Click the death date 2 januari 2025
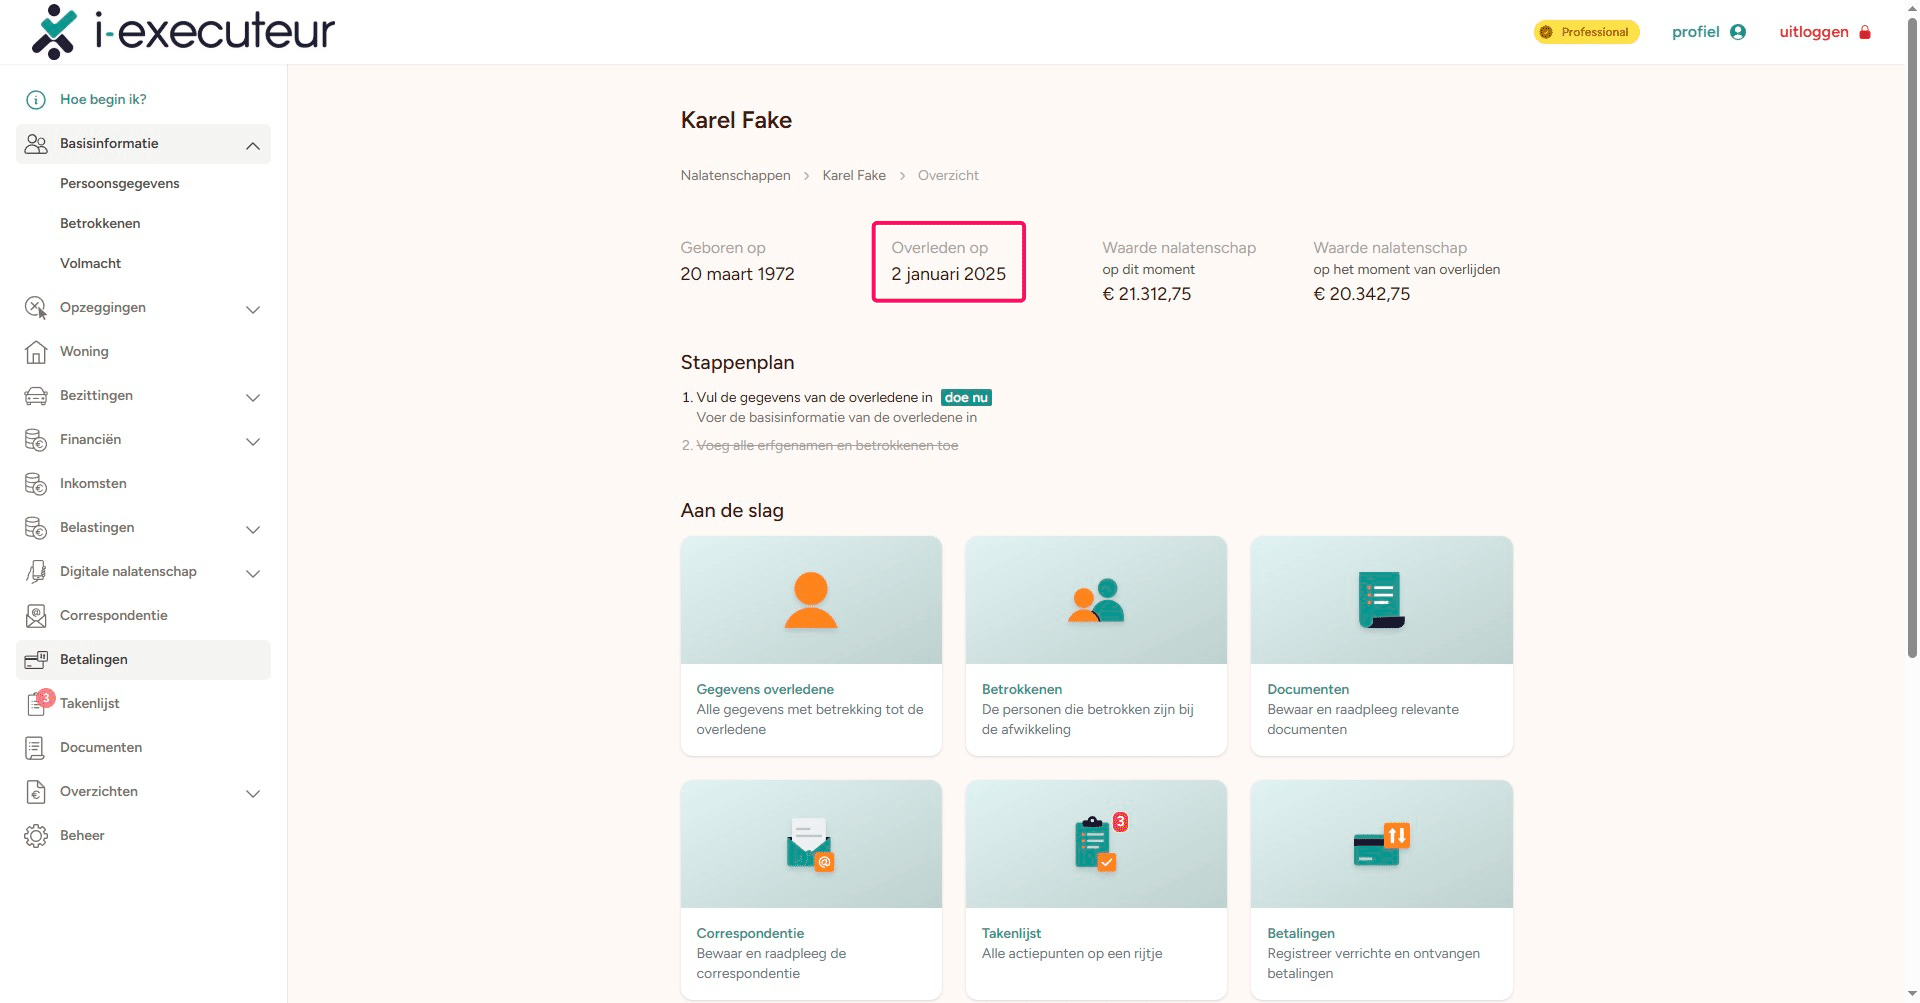Image resolution: width=1920 pixels, height=1003 pixels. 949,274
